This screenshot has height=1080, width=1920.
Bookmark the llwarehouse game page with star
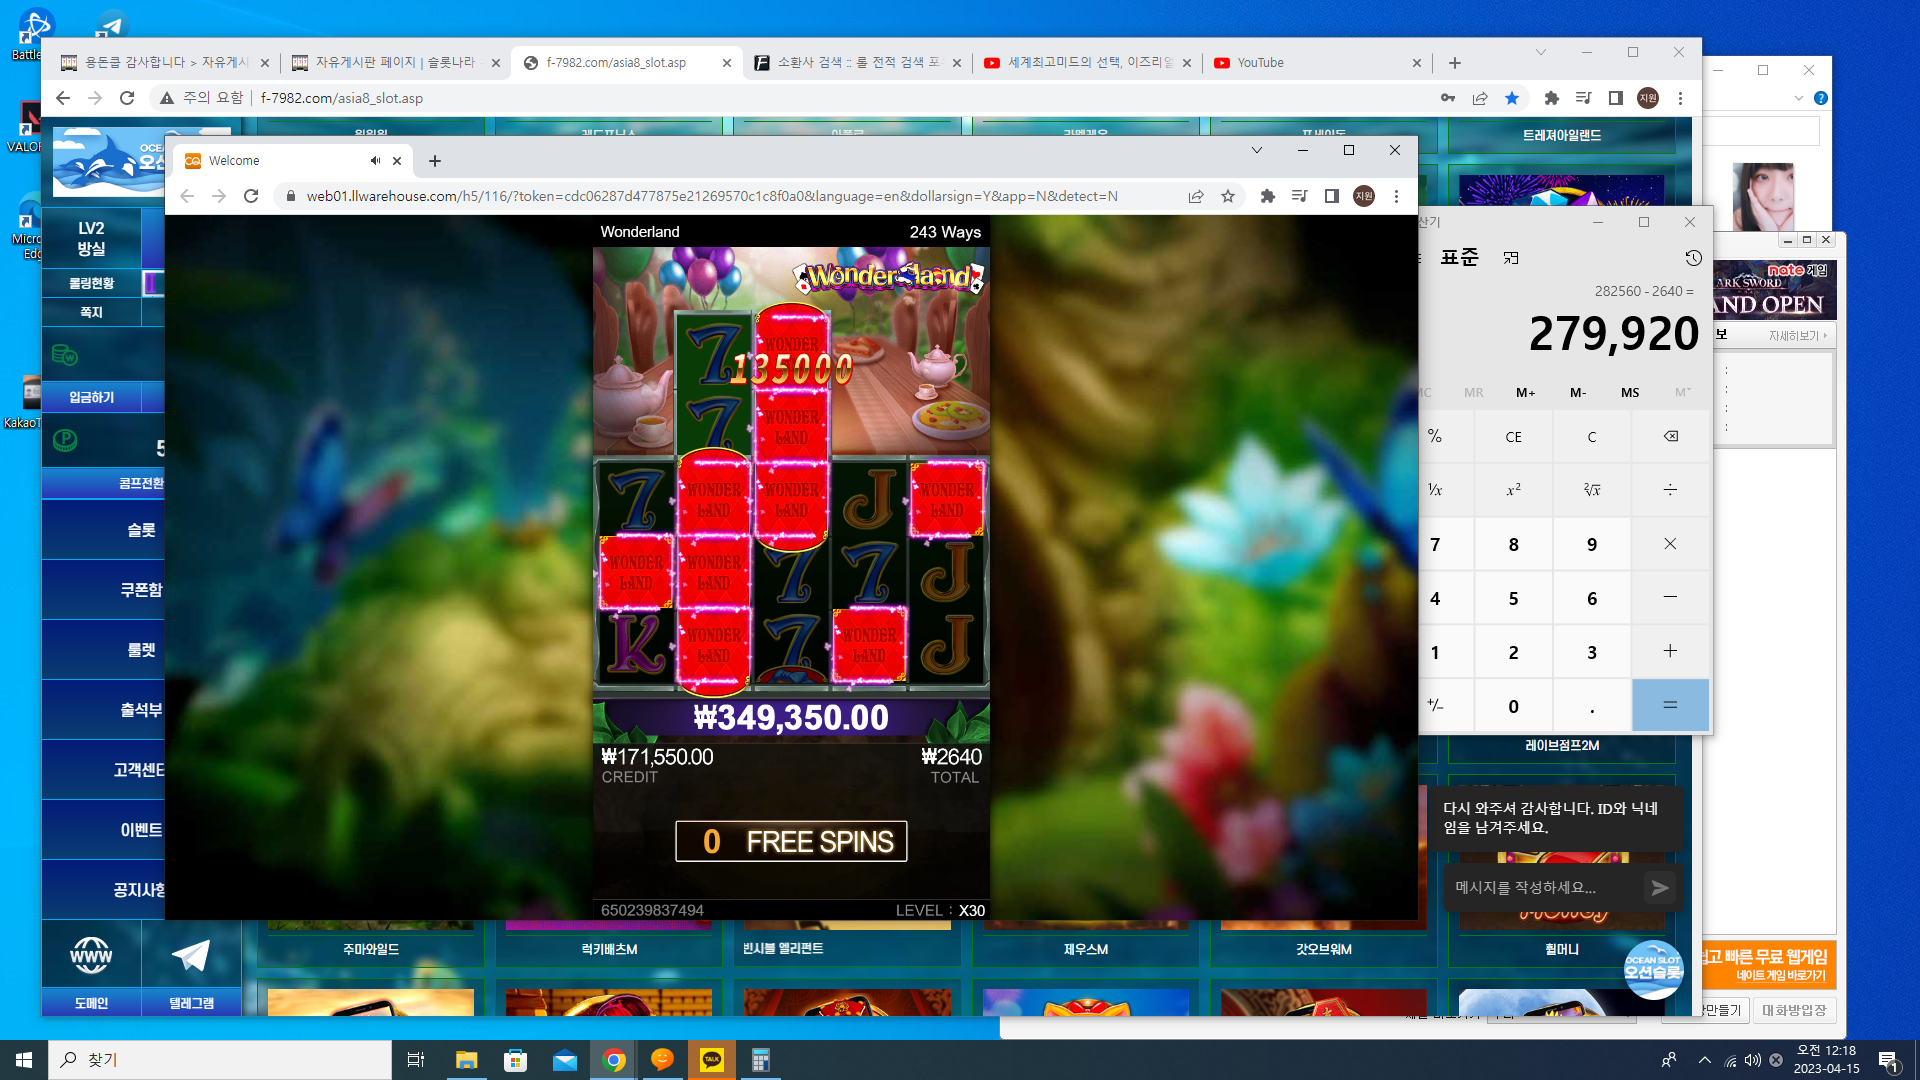[x=1228, y=196]
